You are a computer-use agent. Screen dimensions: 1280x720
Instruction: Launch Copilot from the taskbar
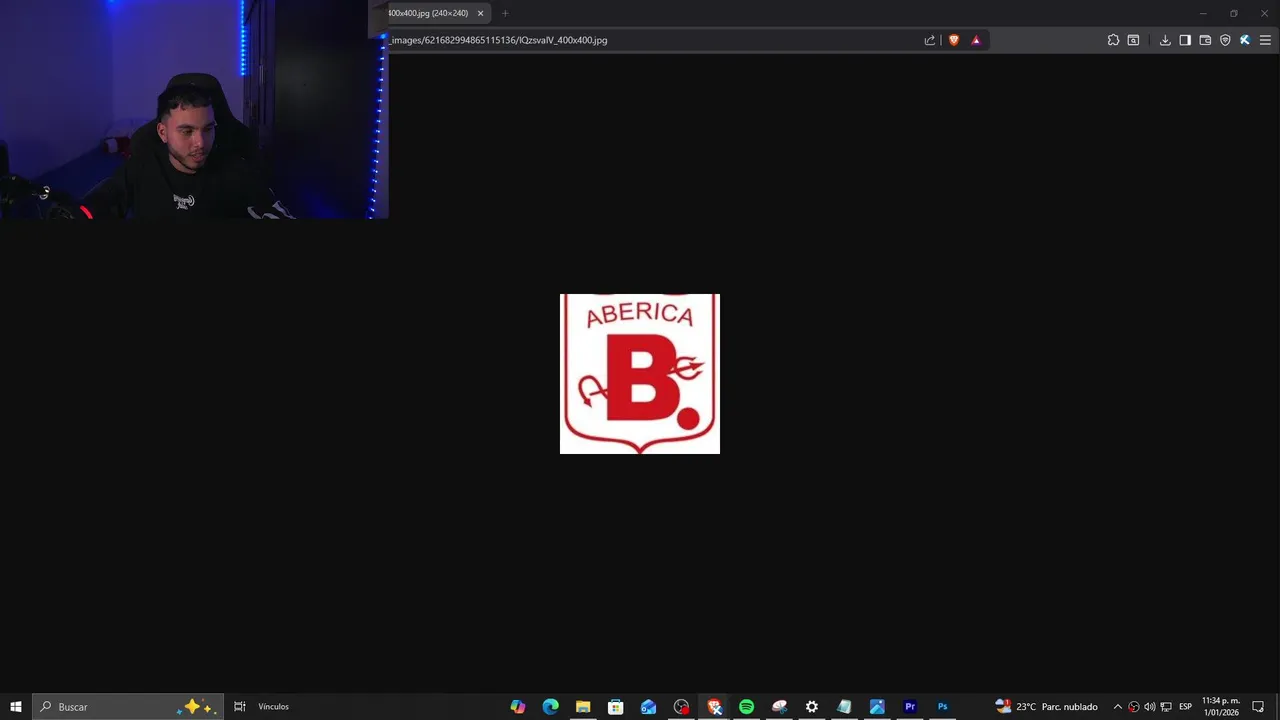[x=517, y=707]
